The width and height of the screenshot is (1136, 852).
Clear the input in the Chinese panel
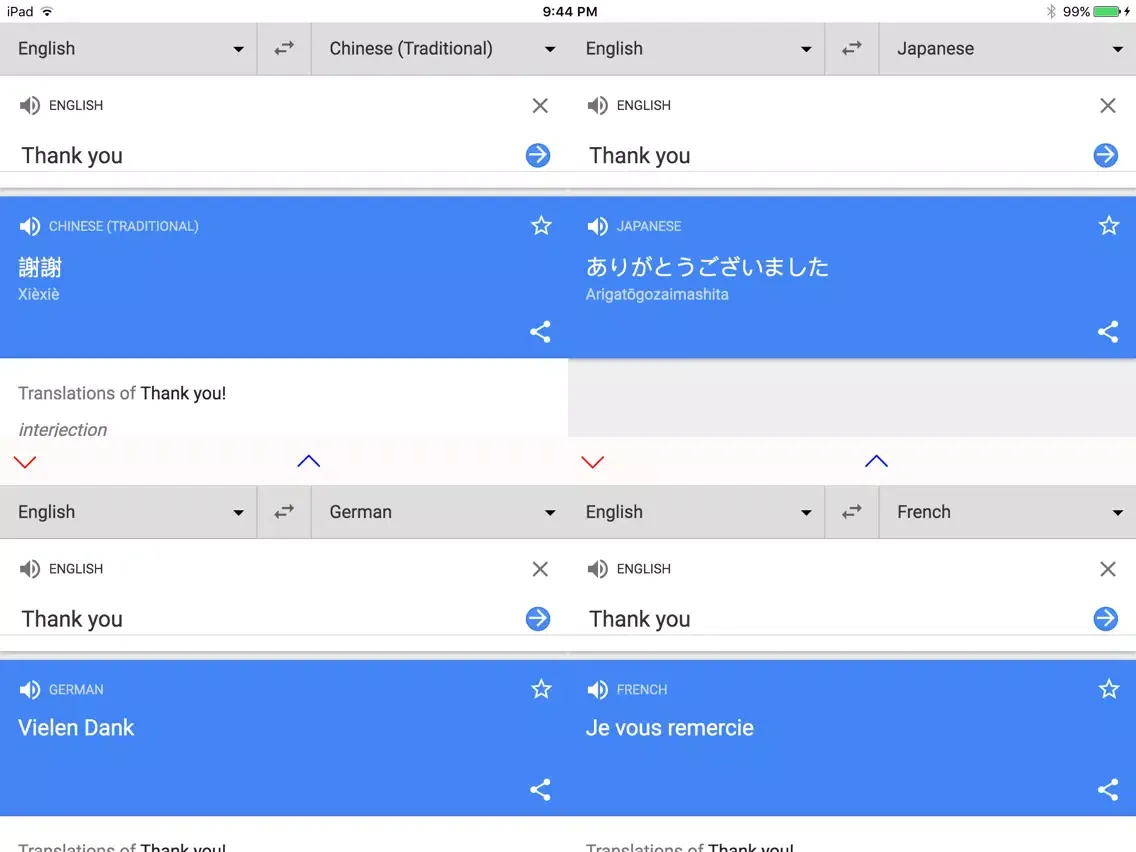click(x=540, y=106)
